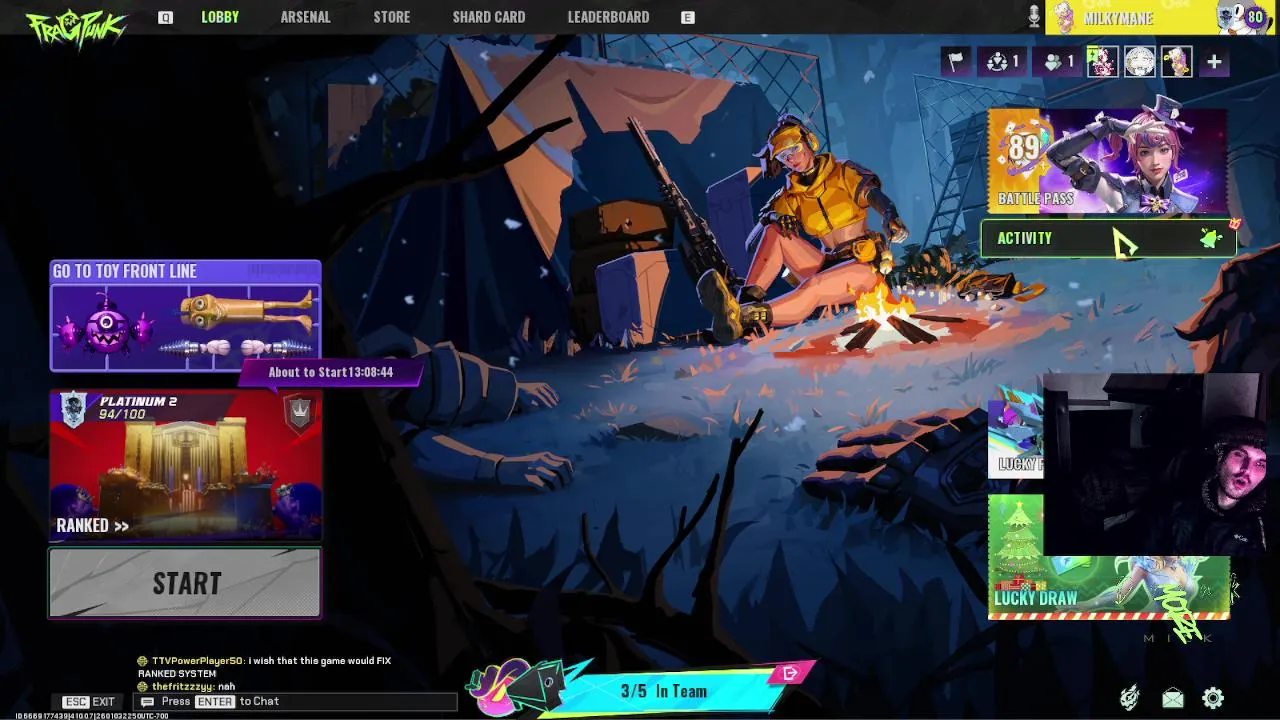This screenshot has height=720, width=1280.
Task: Click the plus icon to add teammate
Action: coord(1214,61)
